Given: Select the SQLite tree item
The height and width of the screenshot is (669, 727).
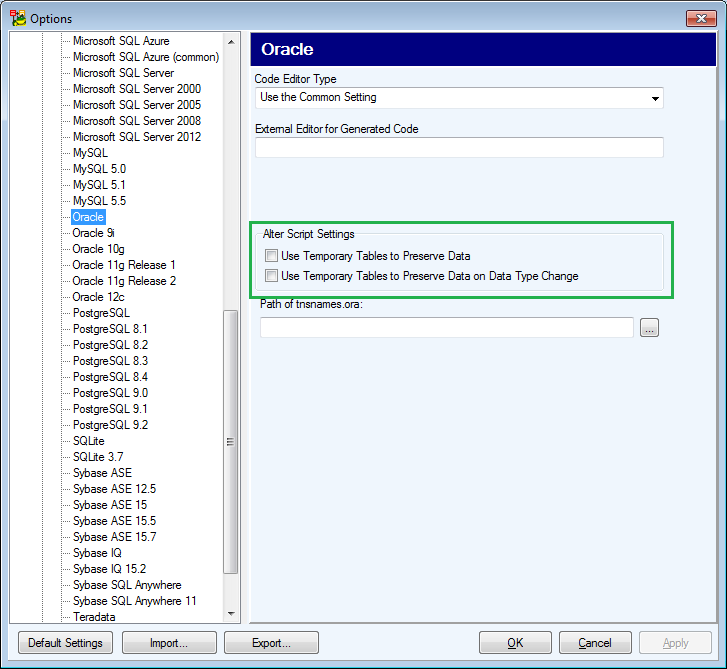Looking at the screenshot, I should (x=89, y=441).
